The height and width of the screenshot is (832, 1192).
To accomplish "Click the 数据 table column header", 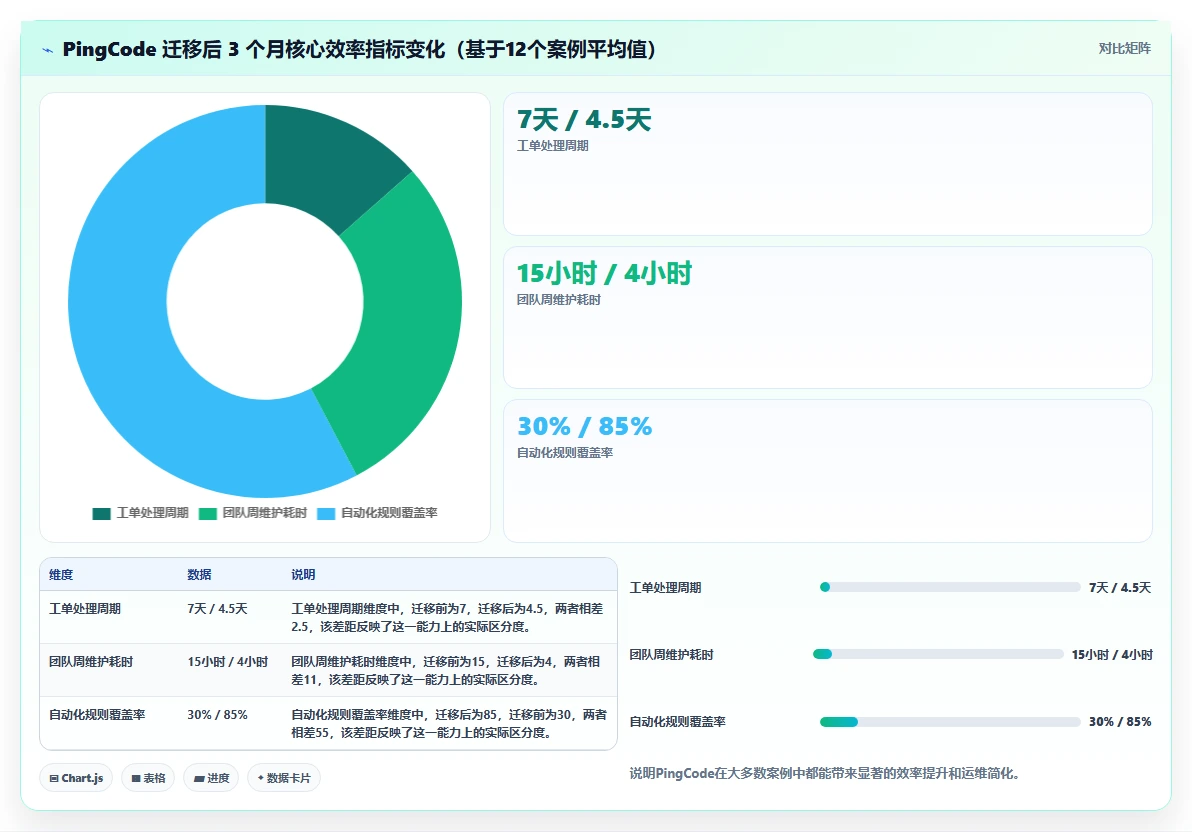I will tap(199, 575).
